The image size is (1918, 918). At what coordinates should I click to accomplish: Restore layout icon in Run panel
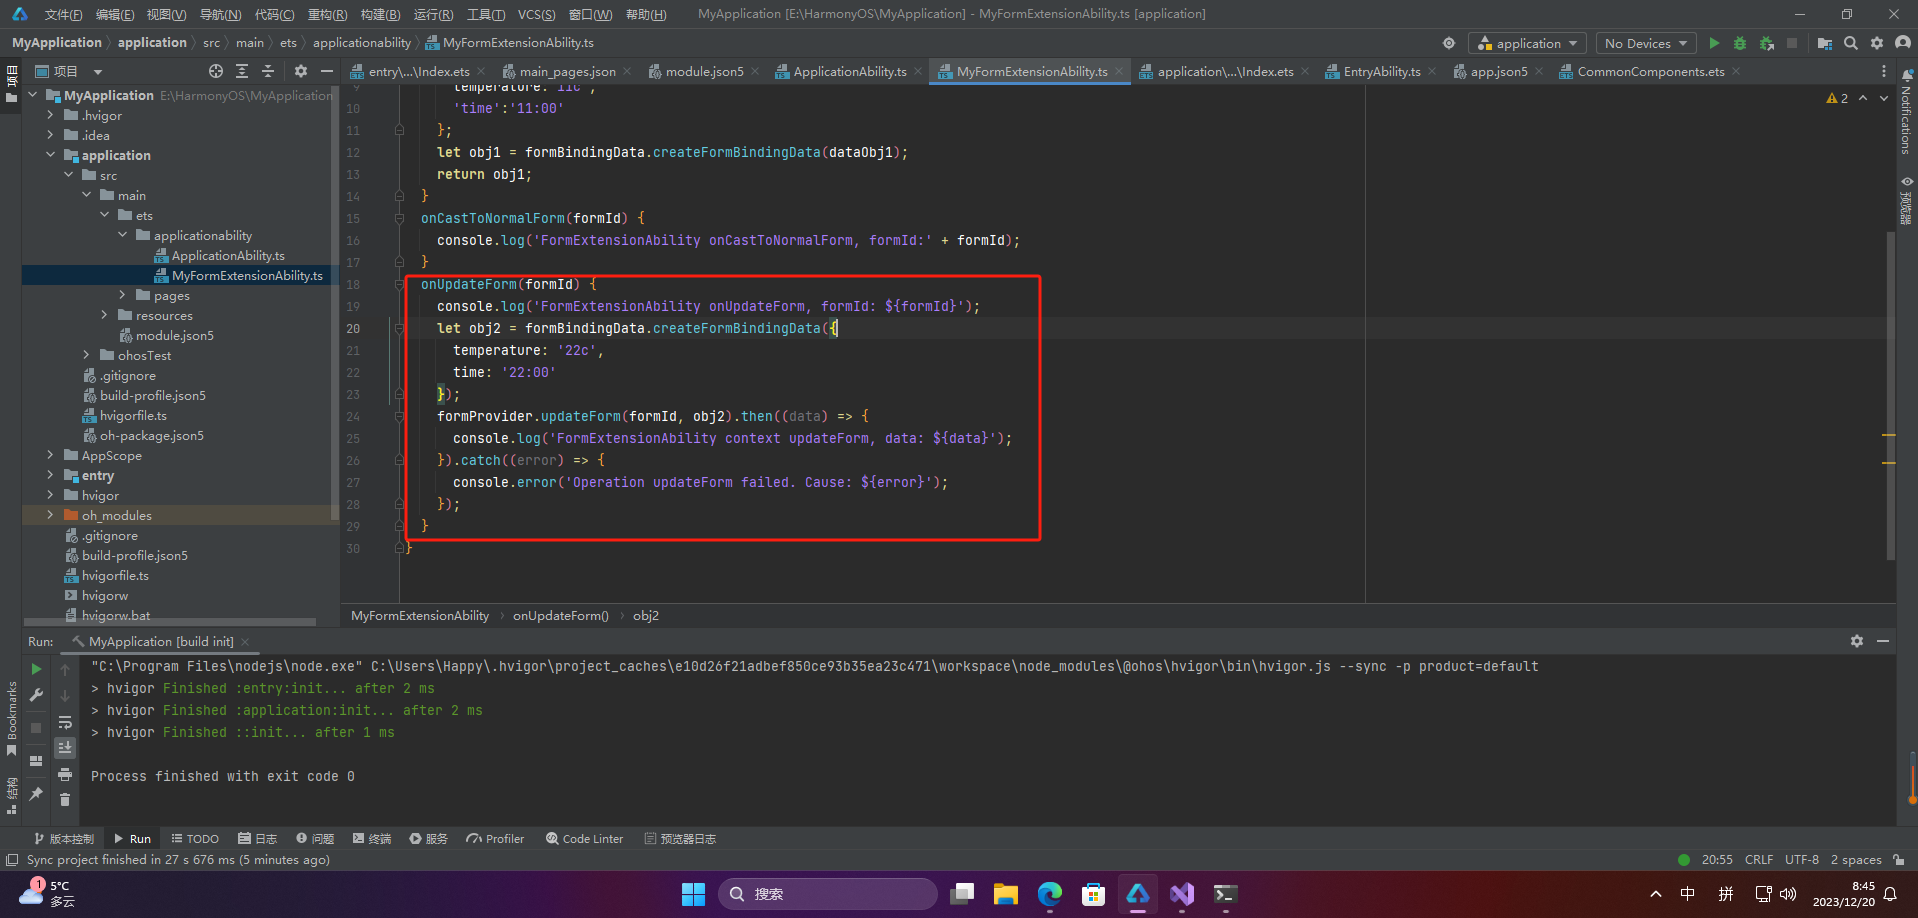point(37,761)
